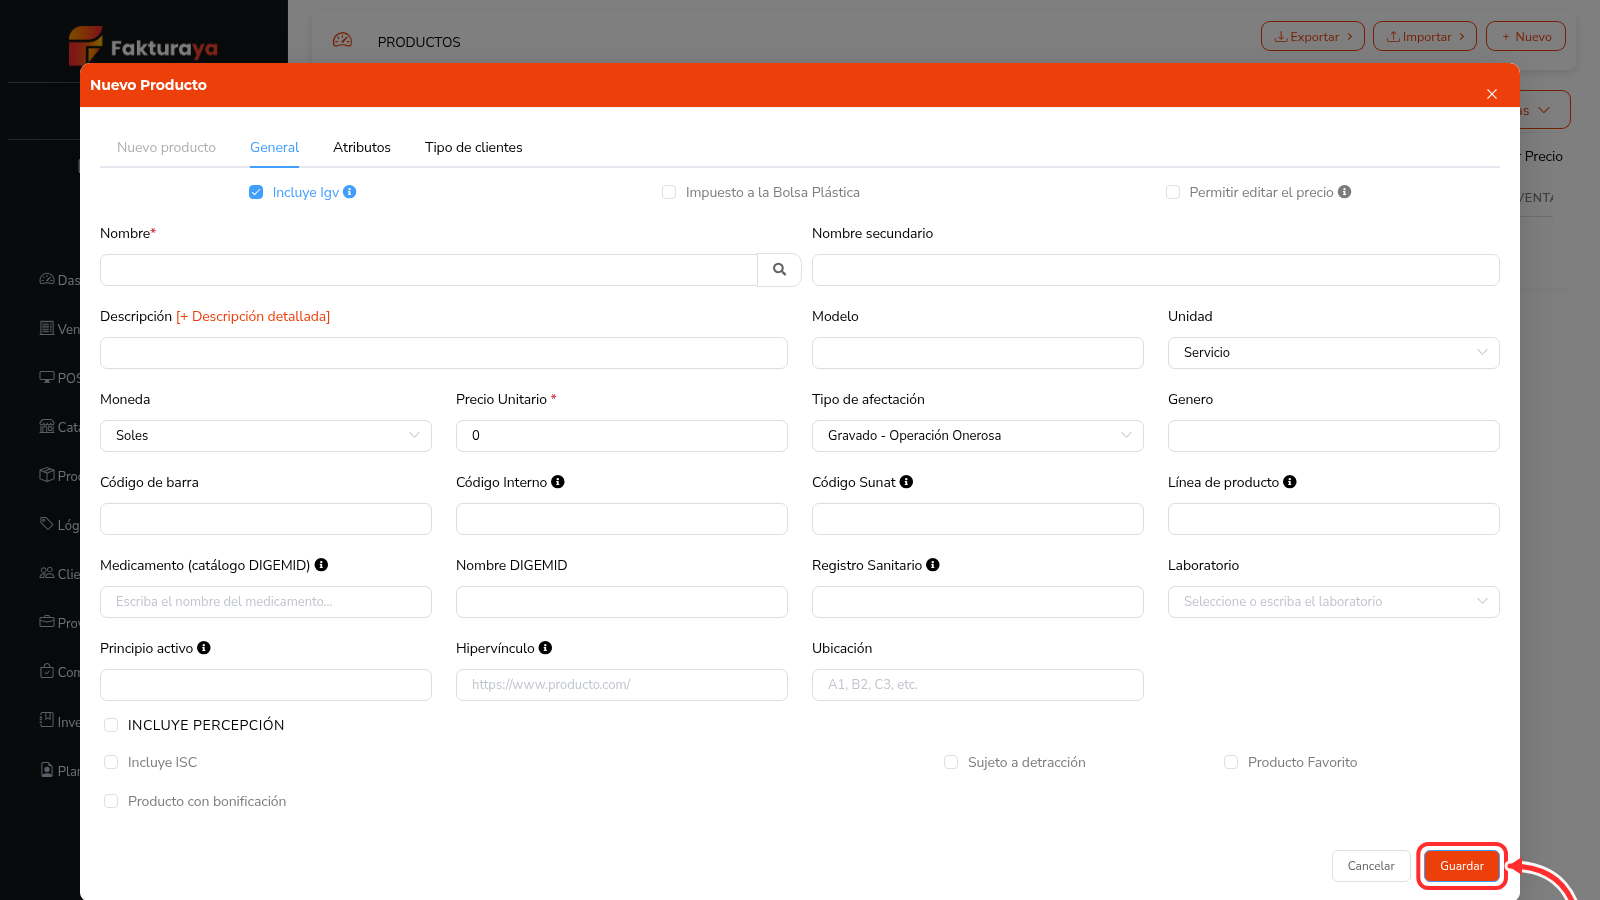The image size is (1600, 900).
Task: Click info icon beside Permitir editar el precio
Action: pyautogui.click(x=1345, y=192)
